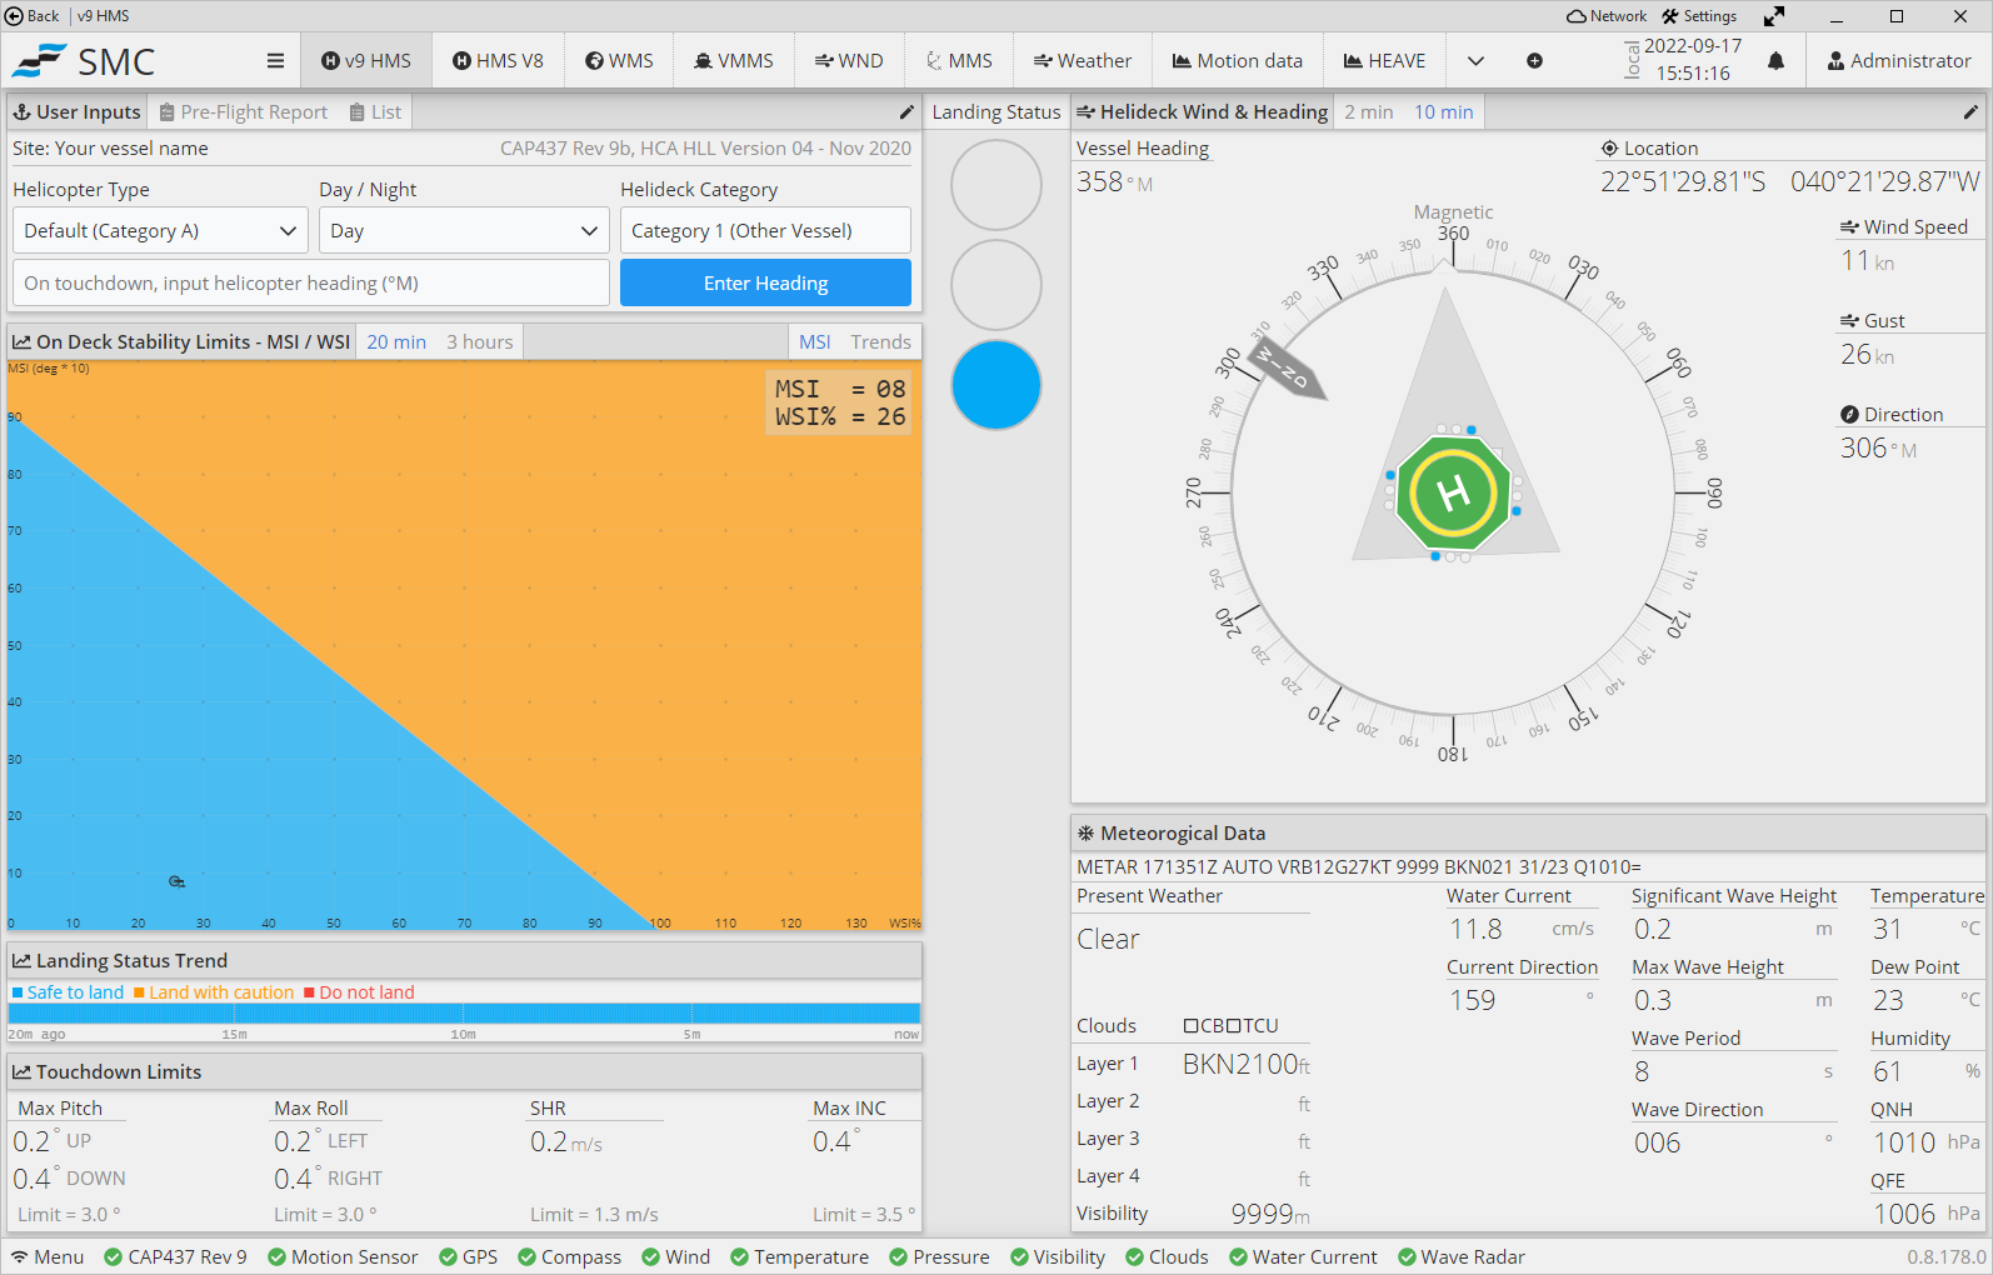Click the helicopter marker on MSI chart
This screenshot has width=1993, height=1275.
(176, 881)
